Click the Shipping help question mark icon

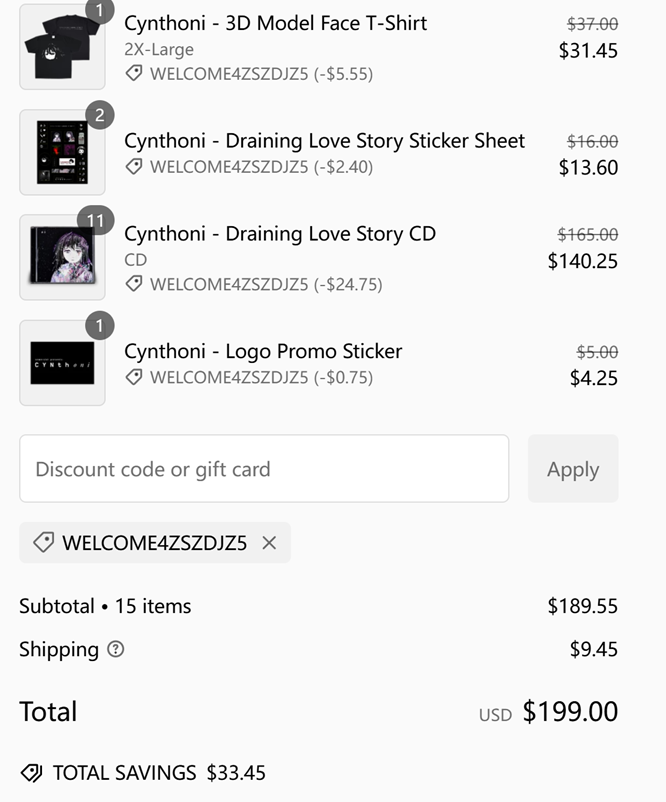coord(116,650)
